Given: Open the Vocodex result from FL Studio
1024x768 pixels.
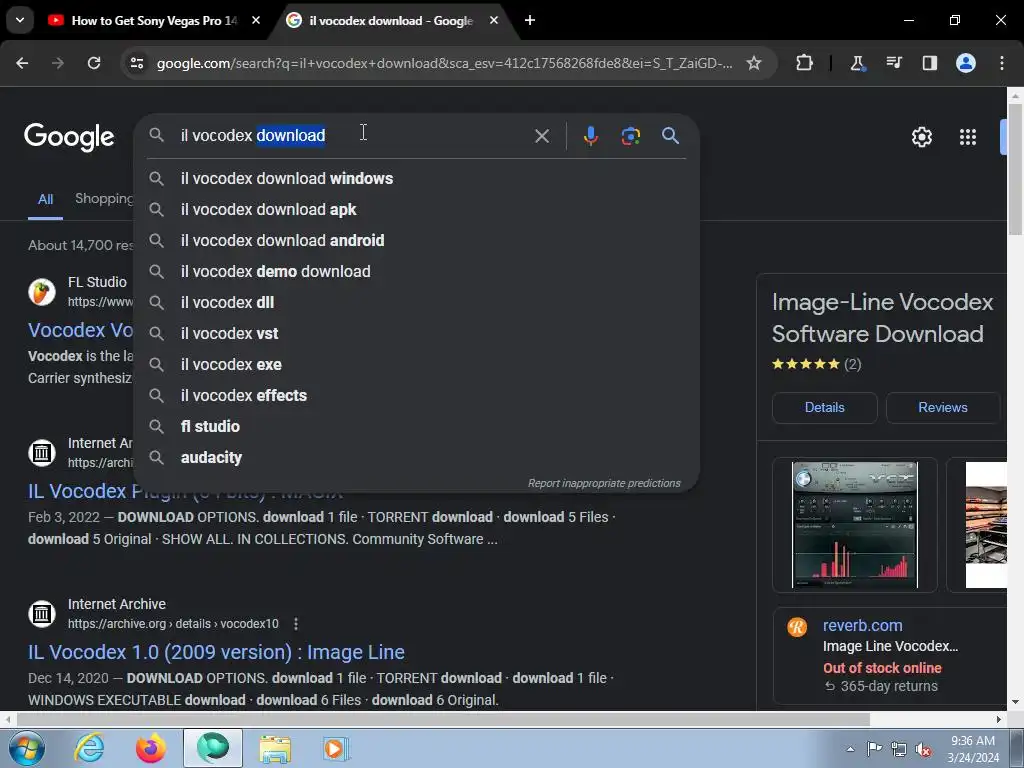Looking at the screenshot, I should [x=80, y=330].
